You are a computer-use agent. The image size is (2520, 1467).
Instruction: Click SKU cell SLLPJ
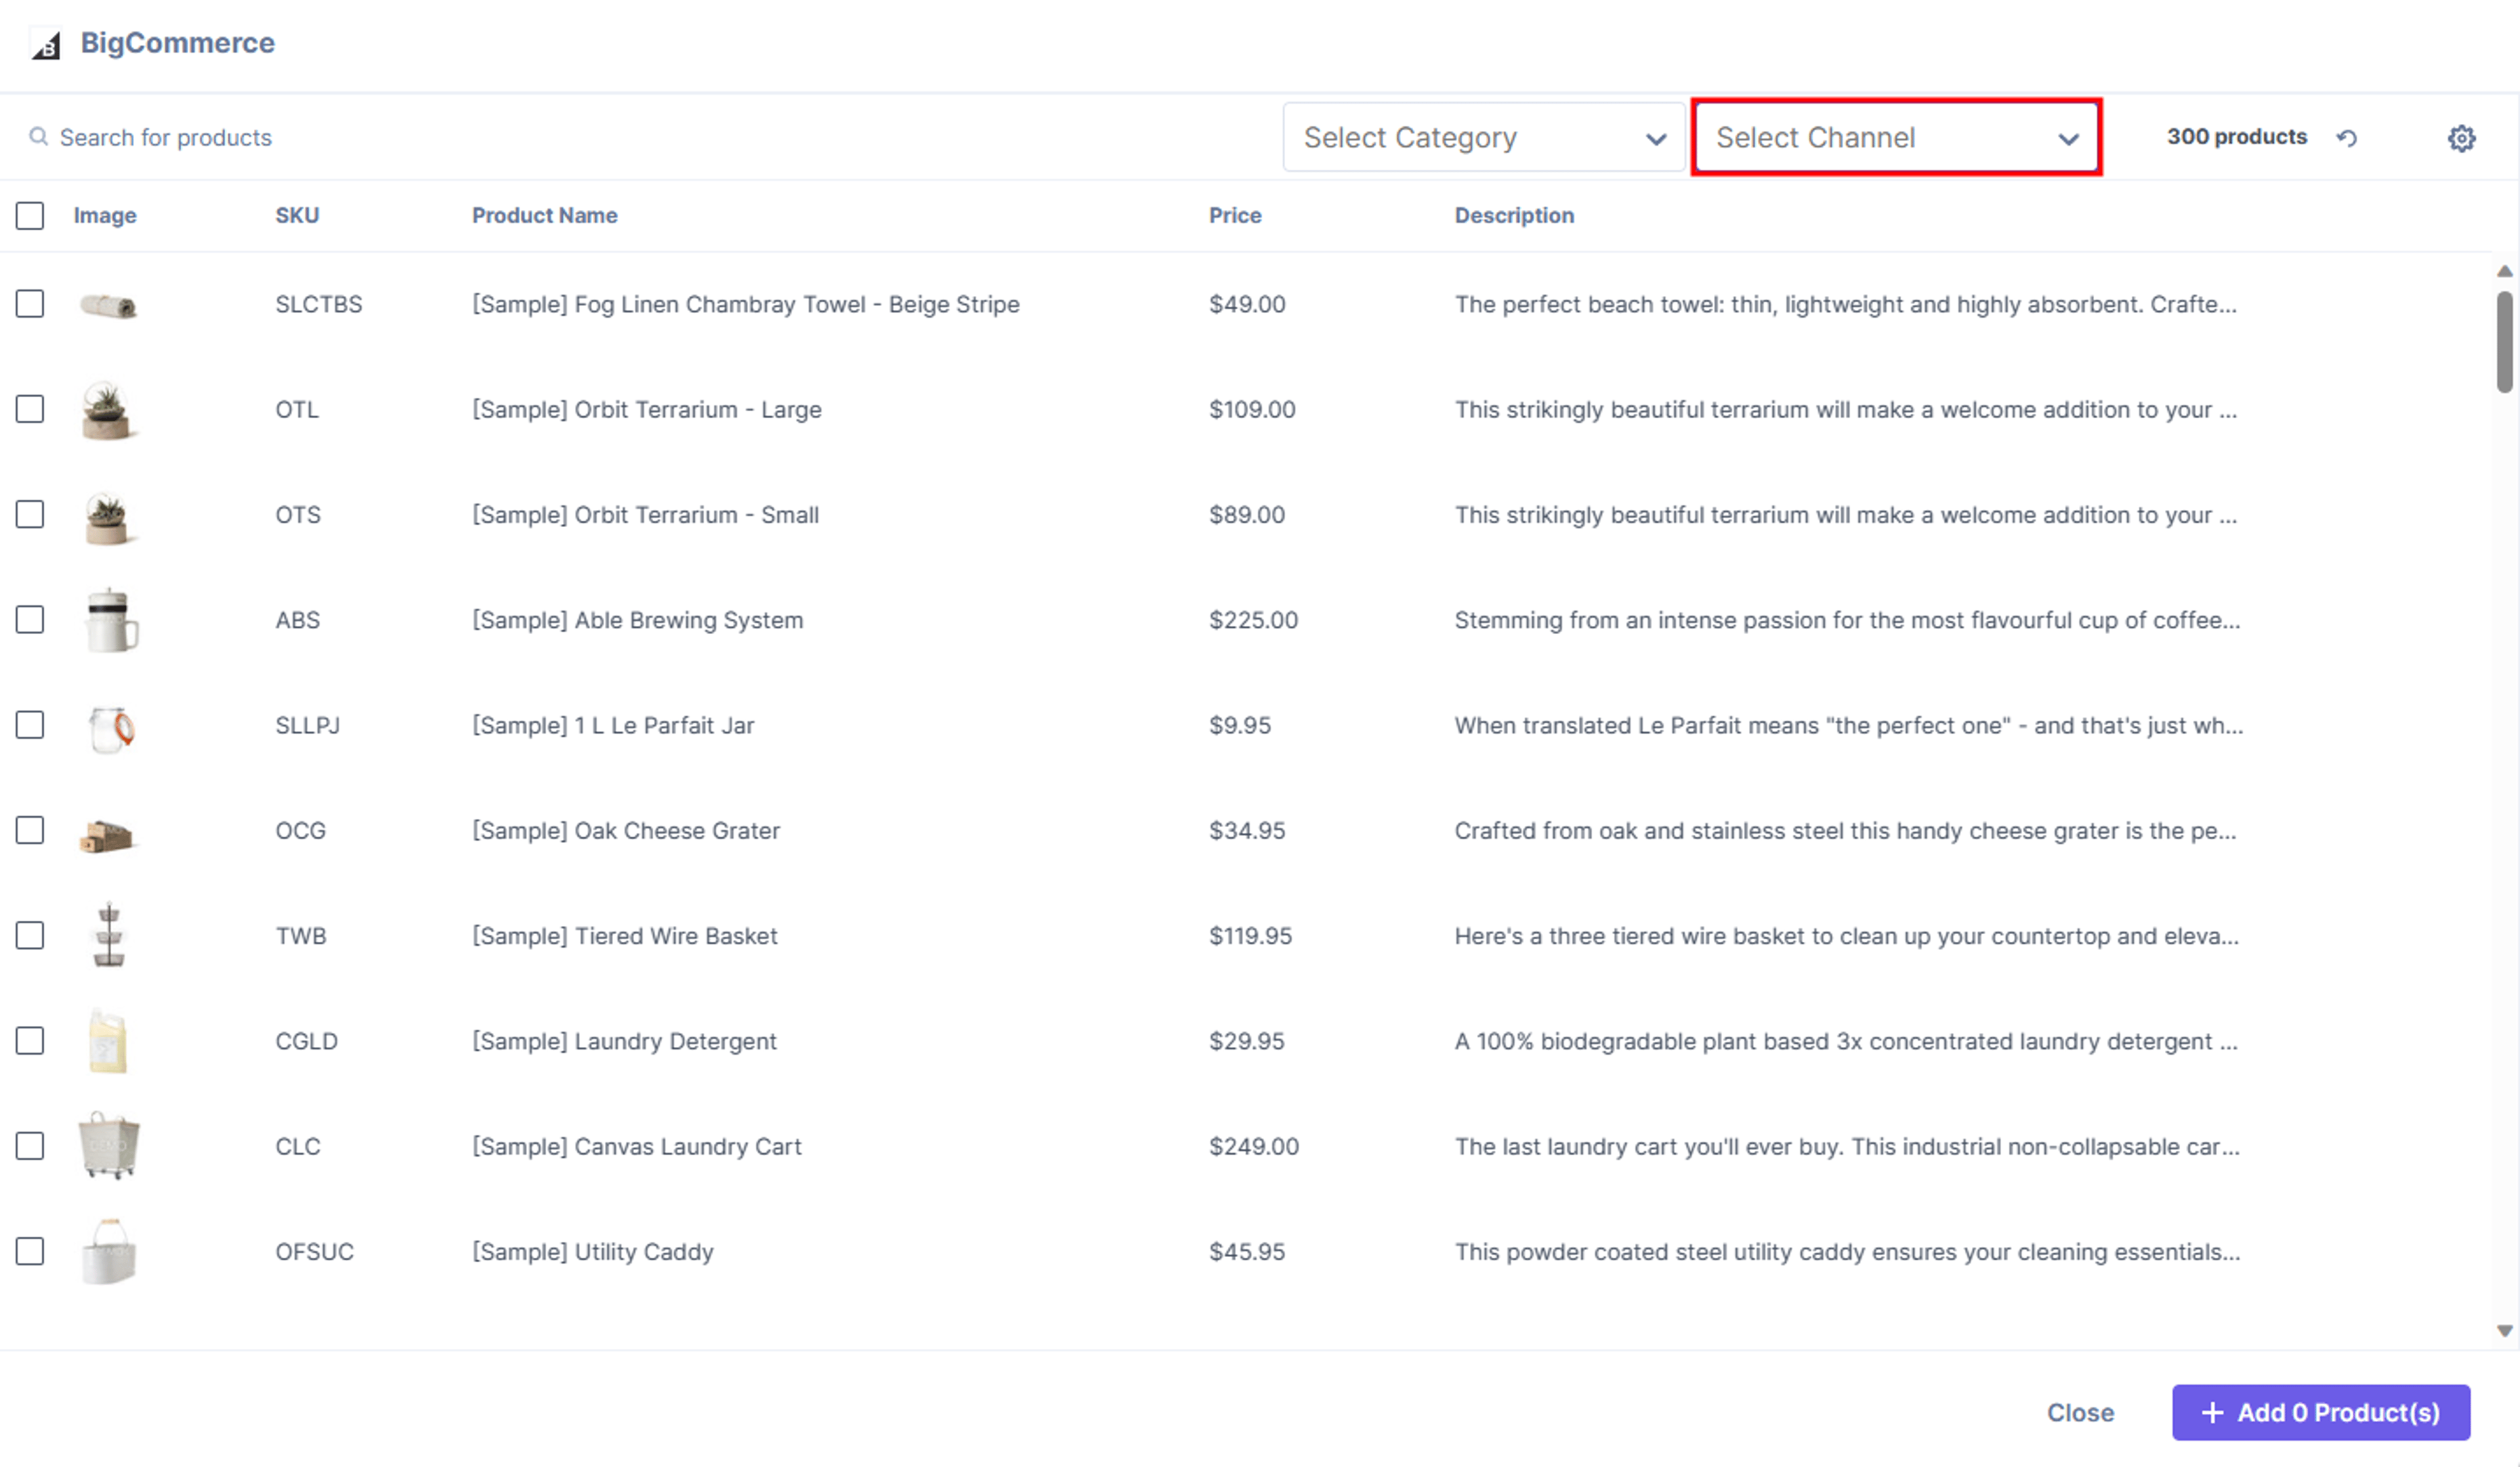[x=308, y=725]
